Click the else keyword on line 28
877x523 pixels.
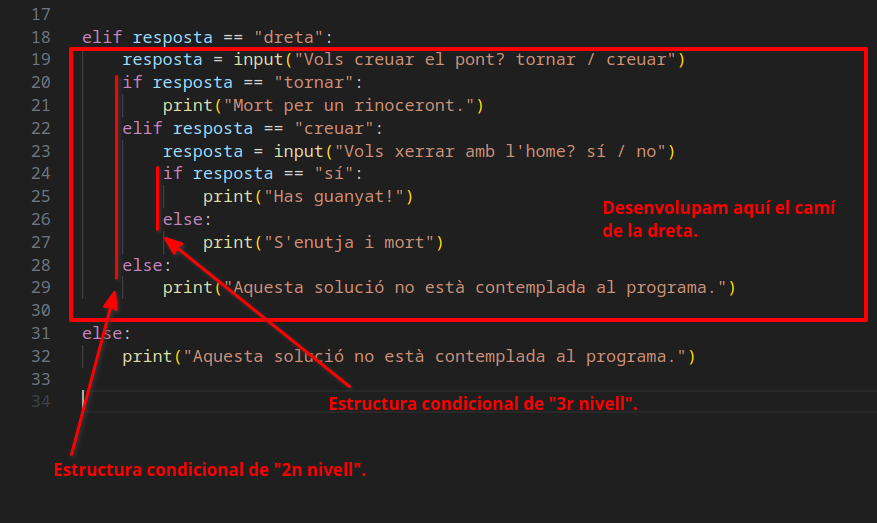(x=143, y=265)
